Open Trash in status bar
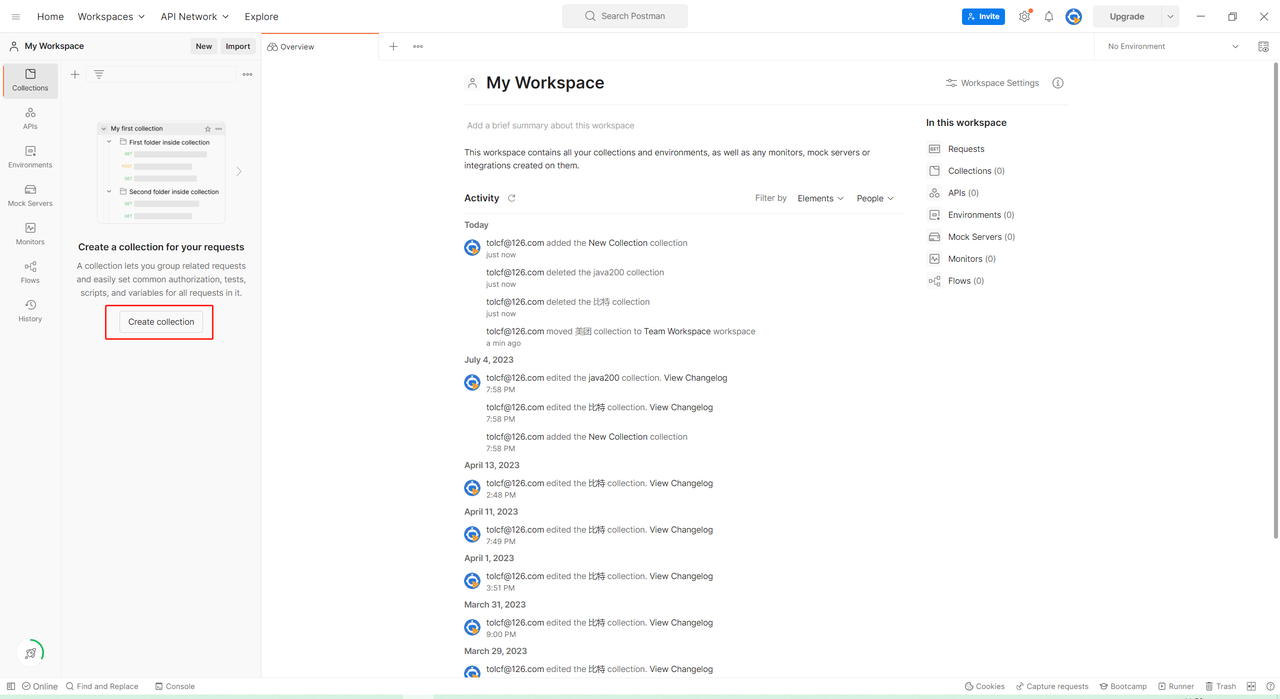 pyautogui.click(x=1221, y=686)
